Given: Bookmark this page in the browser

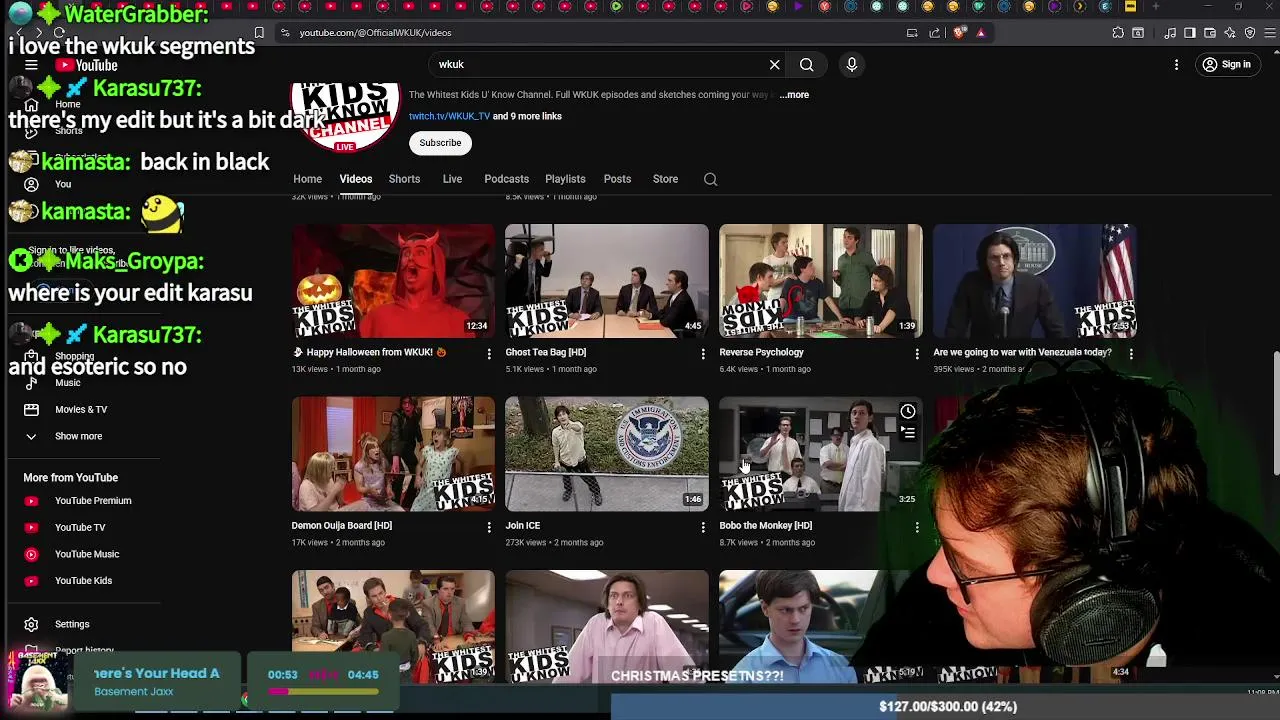Looking at the screenshot, I should pyautogui.click(x=259, y=33).
